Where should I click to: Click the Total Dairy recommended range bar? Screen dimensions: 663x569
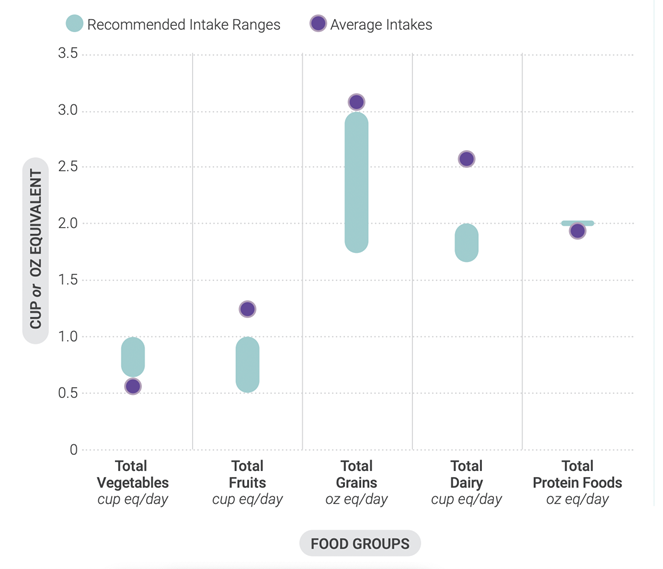466,243
